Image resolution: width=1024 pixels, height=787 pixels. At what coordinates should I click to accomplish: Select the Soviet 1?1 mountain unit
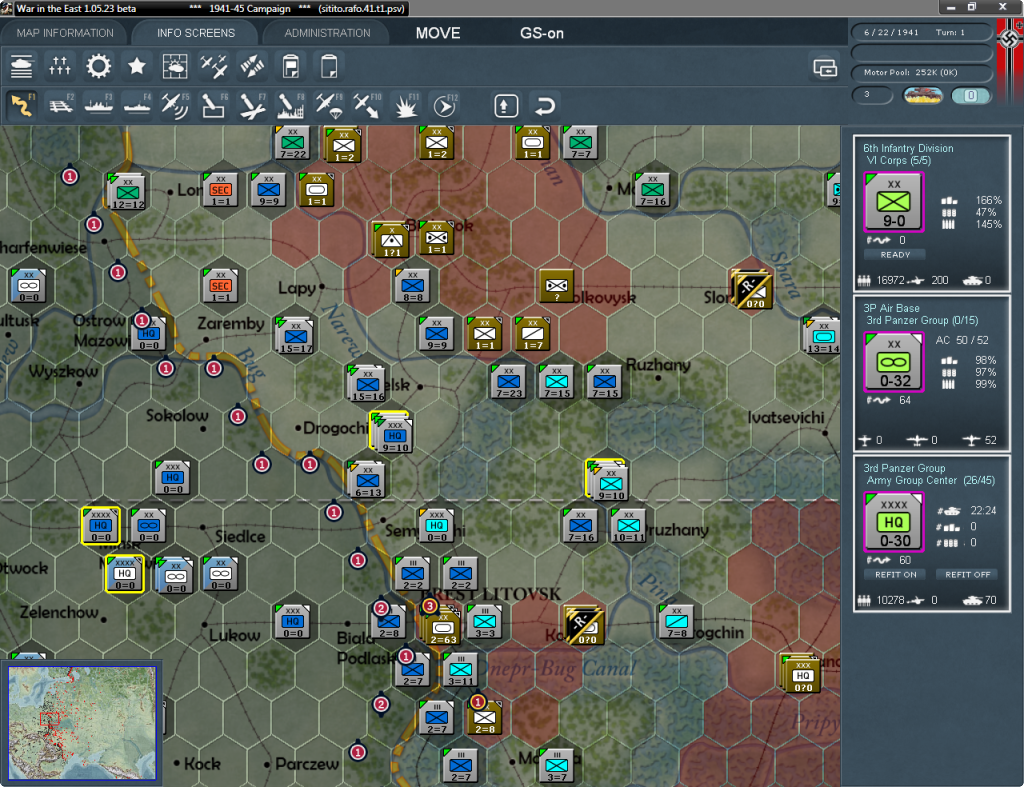coord(391,240)
